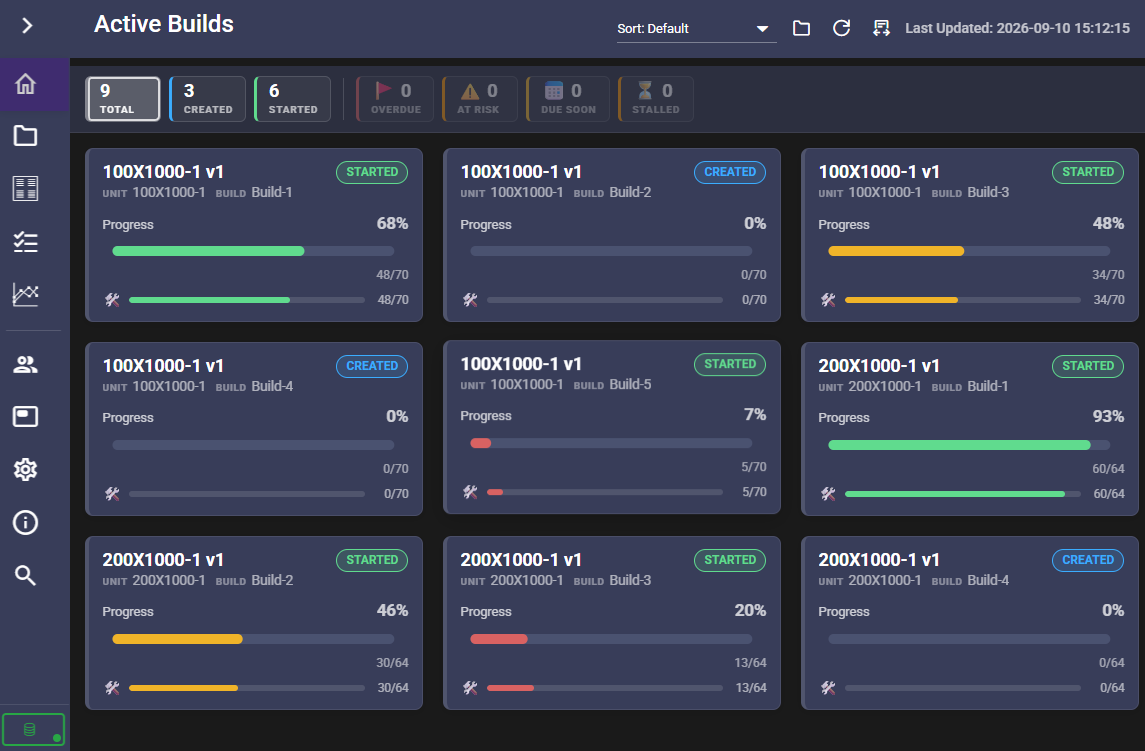Open the 200X1000-1 Build-4 card title
1145x751 pixels.
878,560
